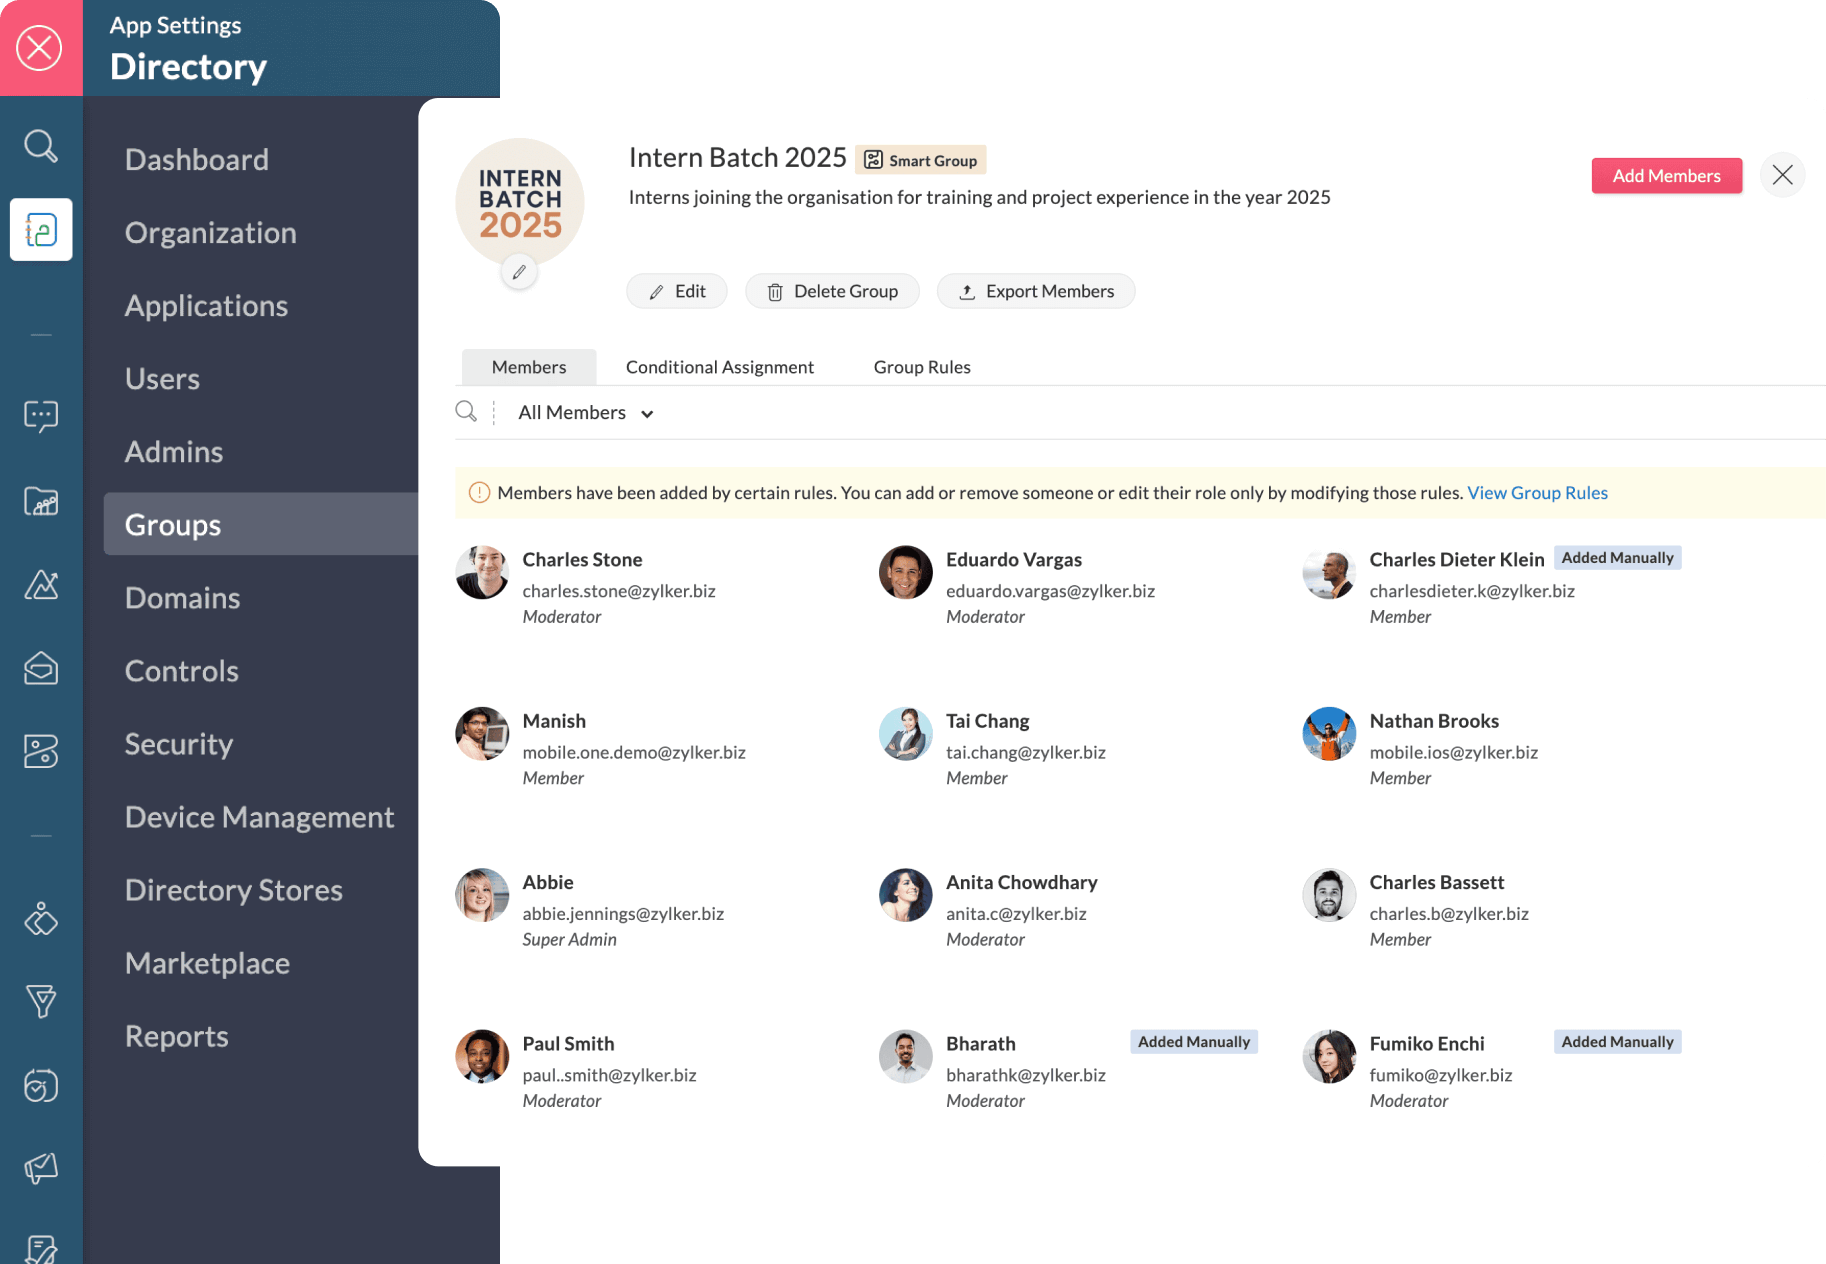The image size is (1826, 1264).
Task: Open the View Group Rules link
Action: pyautogui.click(x=1537, y=492)
